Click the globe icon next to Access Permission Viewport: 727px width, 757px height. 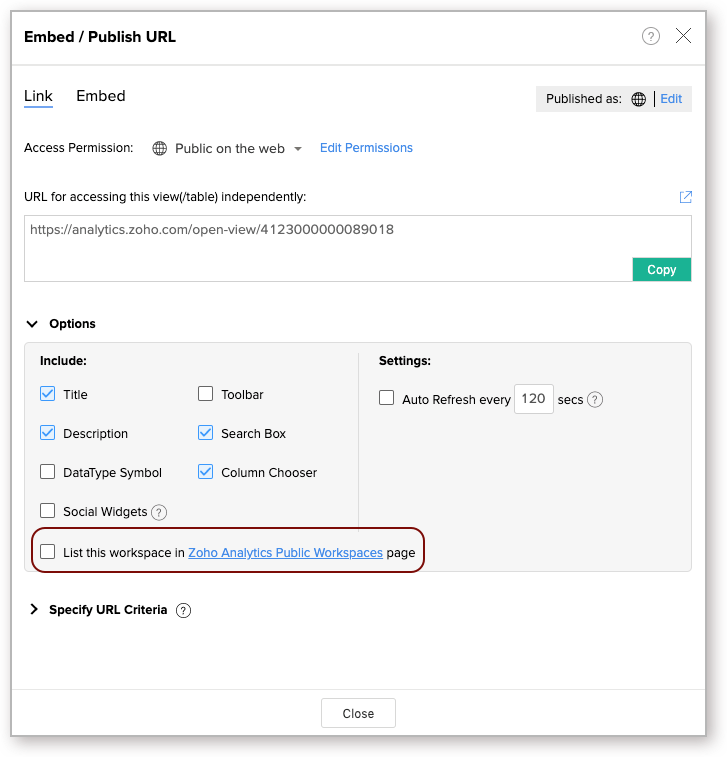[x=159, y=149]
